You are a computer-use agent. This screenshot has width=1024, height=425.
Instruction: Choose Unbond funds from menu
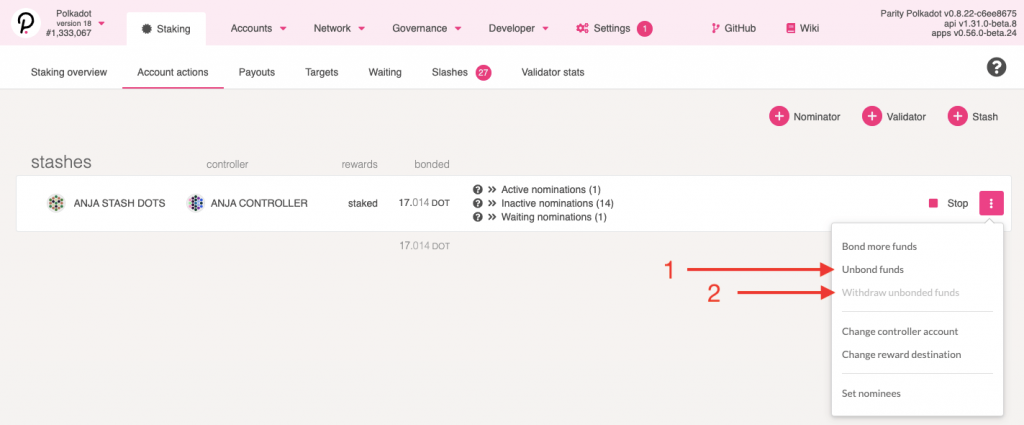[x=873, y=269]
